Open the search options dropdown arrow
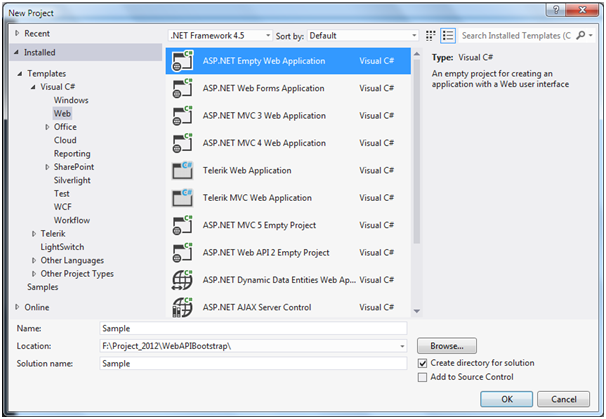This screenshot has width=606, height=419. [591, 36]
